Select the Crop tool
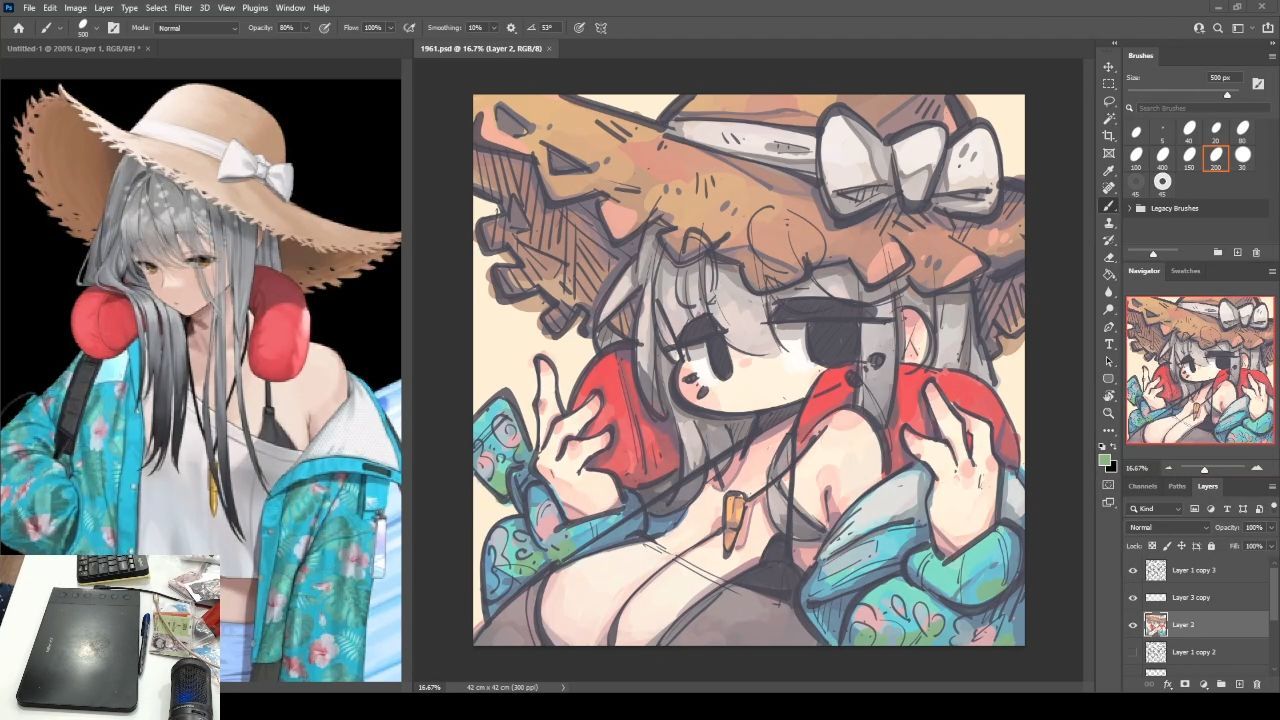The width and height of the screenshot is (1280, 720). click(x=1108, y=136)
